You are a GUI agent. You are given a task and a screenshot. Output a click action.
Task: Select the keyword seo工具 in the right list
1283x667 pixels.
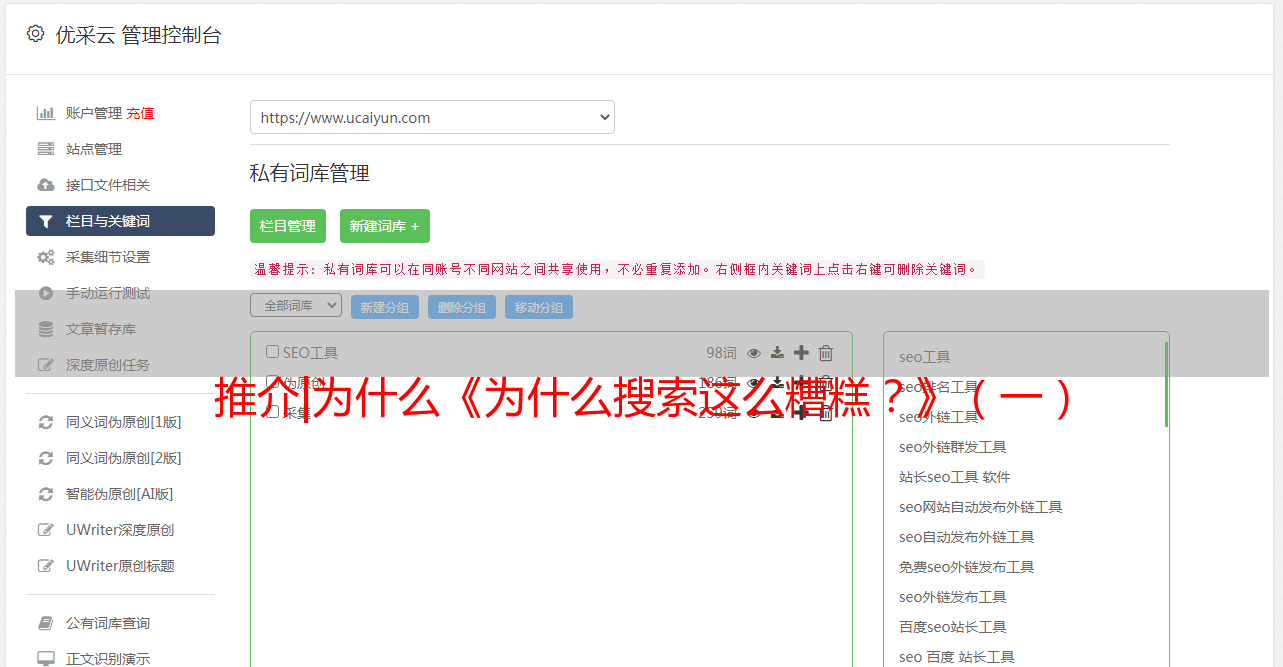(924, 357)
